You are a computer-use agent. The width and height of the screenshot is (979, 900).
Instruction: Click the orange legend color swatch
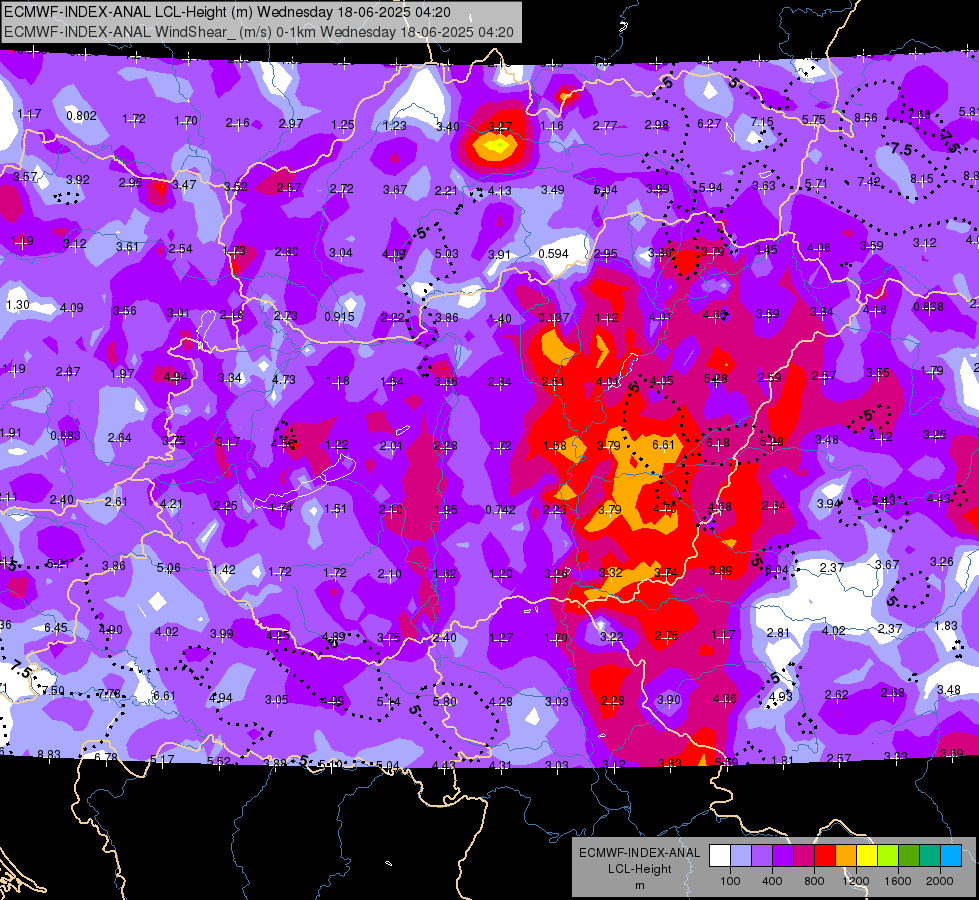coord(846,855)
